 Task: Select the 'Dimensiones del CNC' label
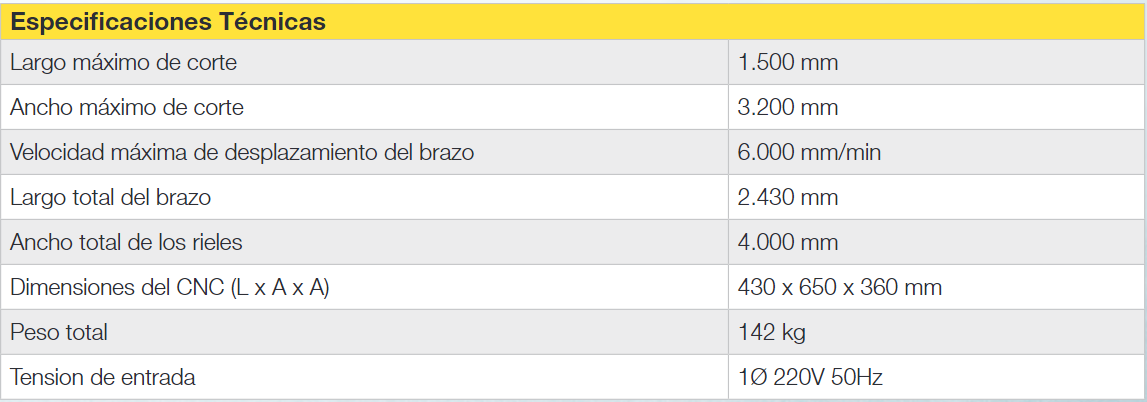(116, 288)
